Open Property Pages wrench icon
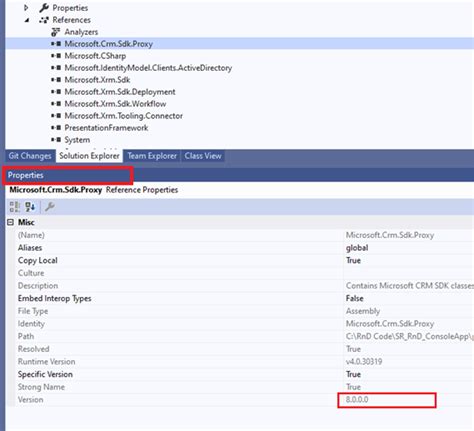 pyautogui.click(x=50, y=207)
